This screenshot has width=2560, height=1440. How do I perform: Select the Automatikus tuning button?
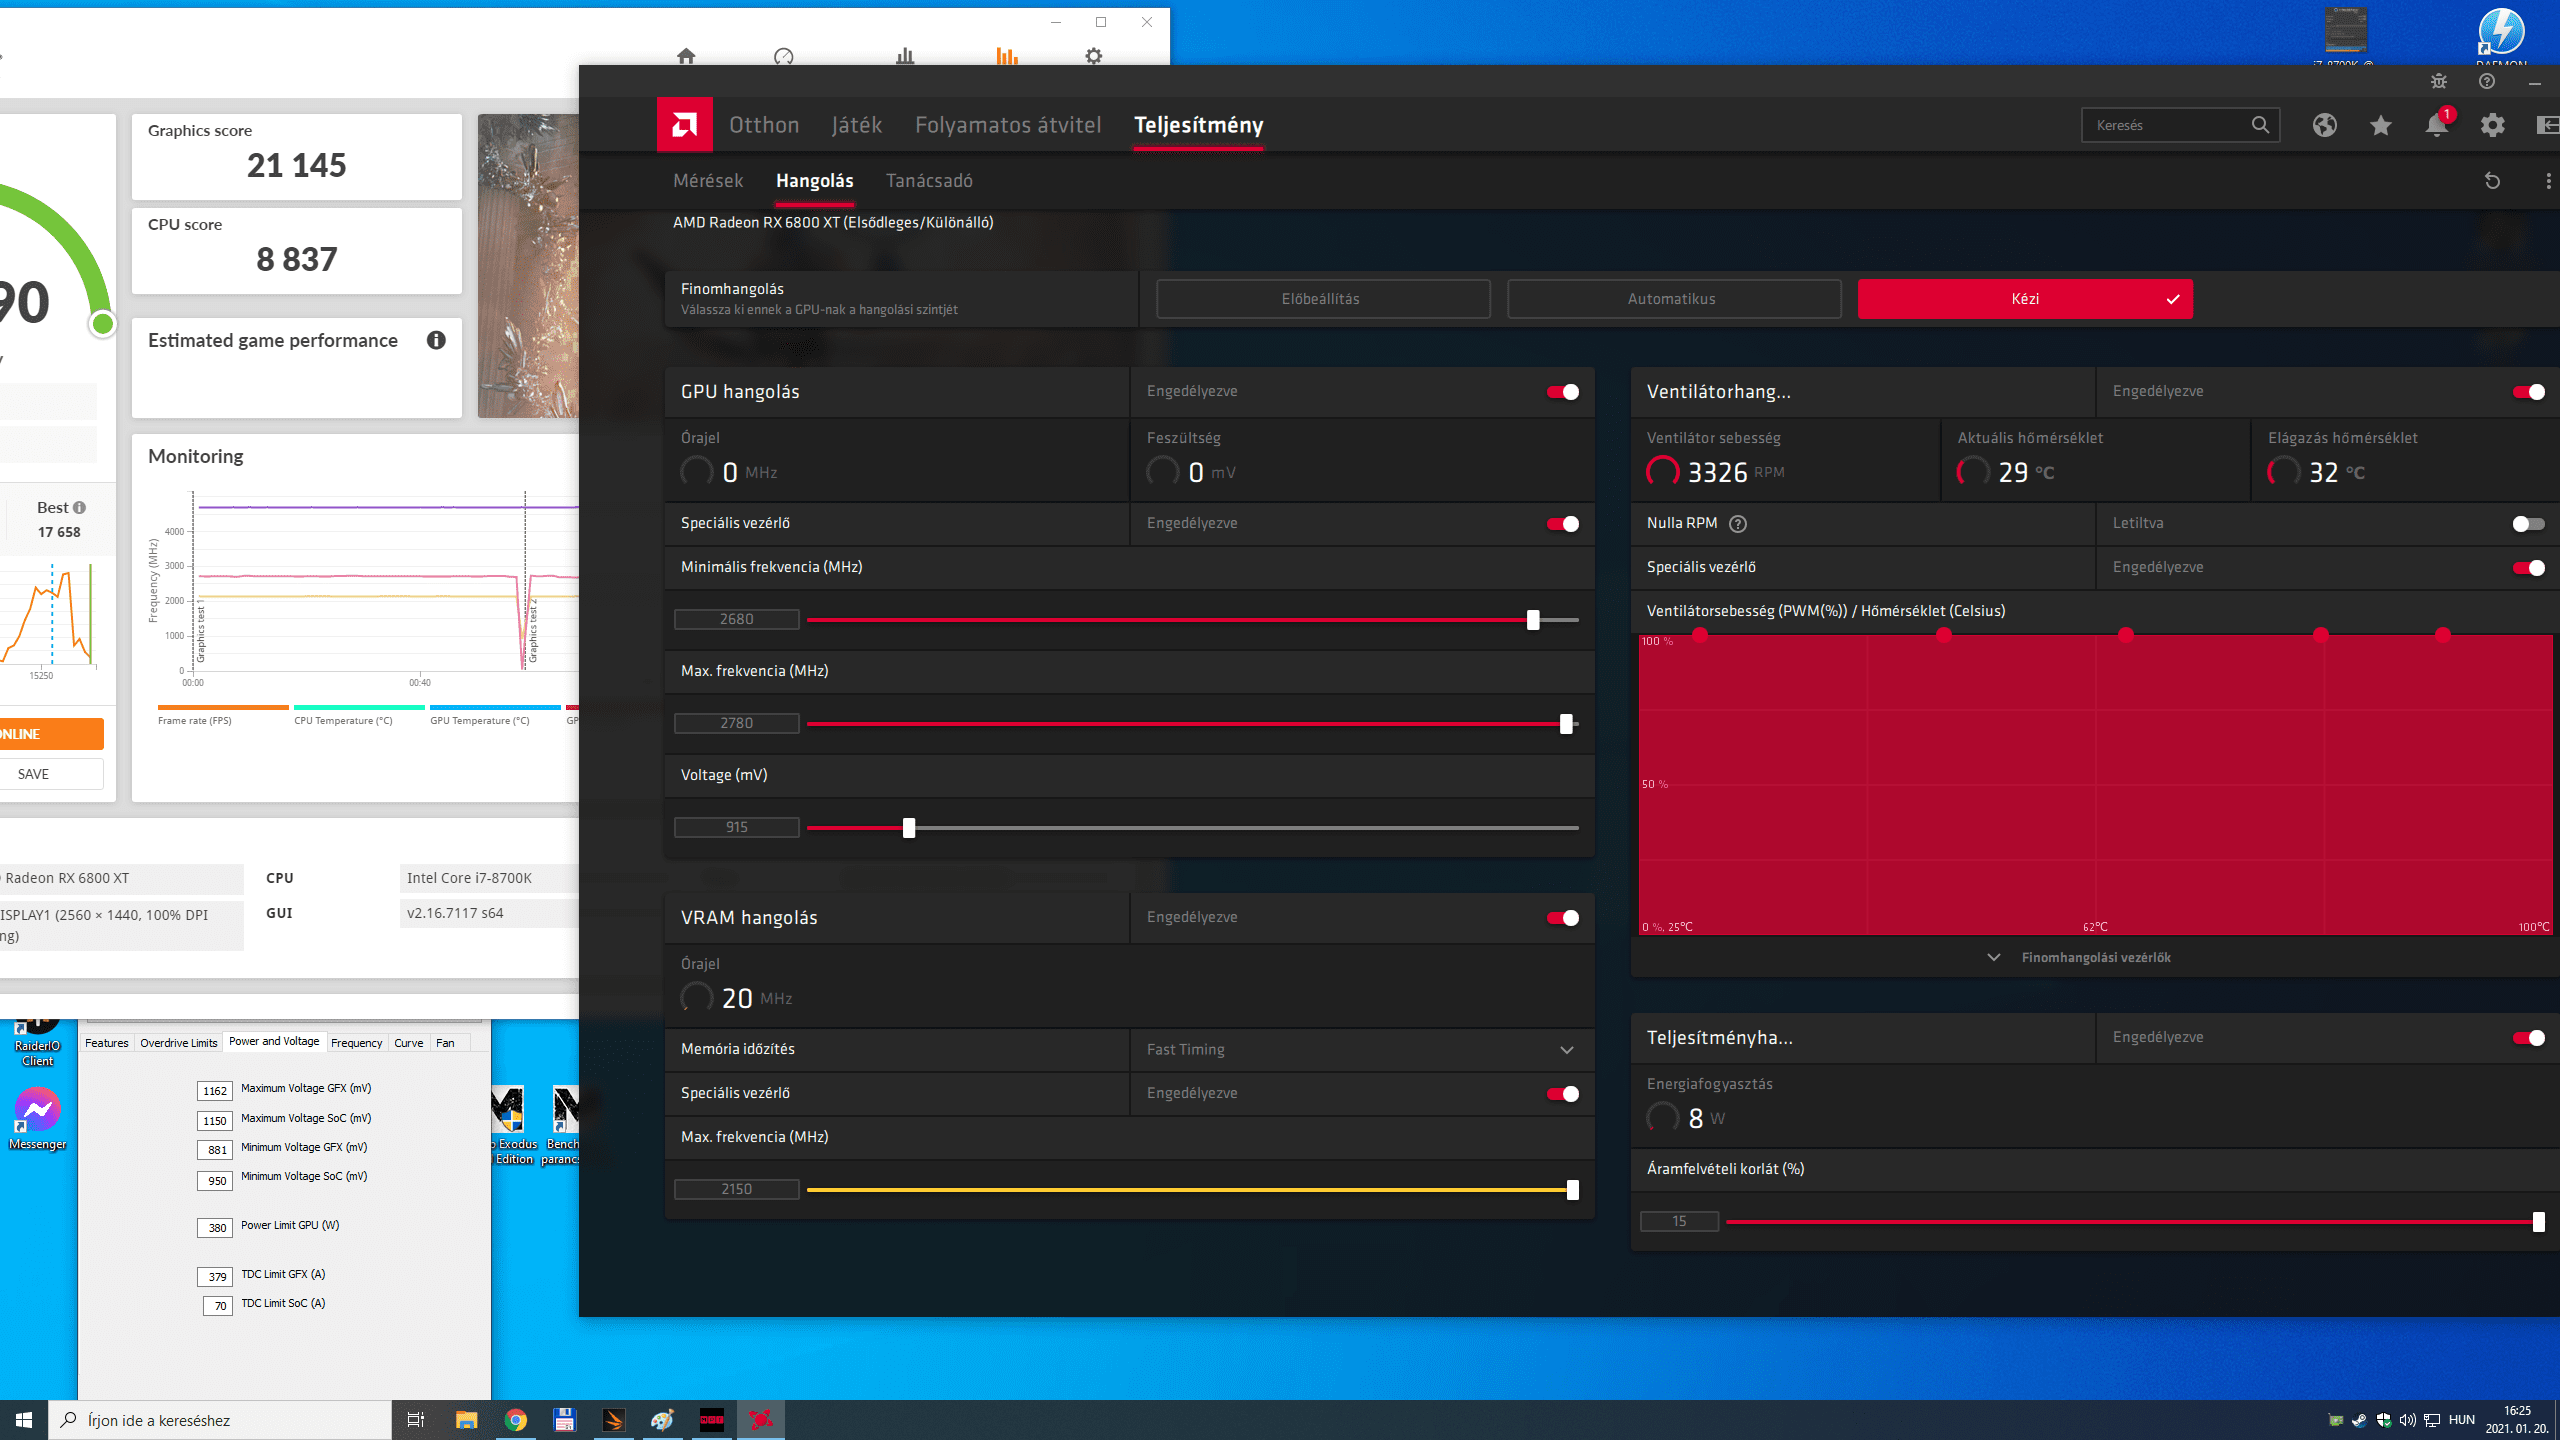coord(1672,299)
